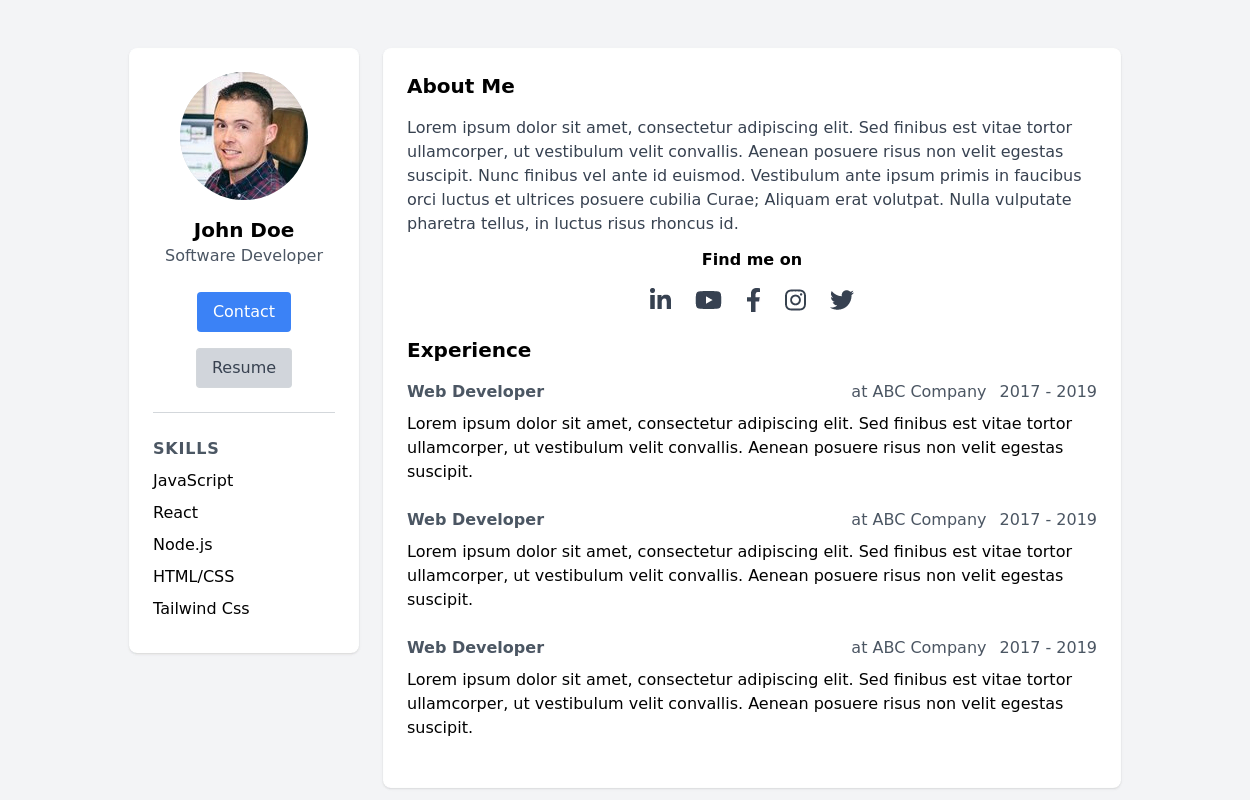Select the name John Doe
1250x800 pixels.
[244, 230]
